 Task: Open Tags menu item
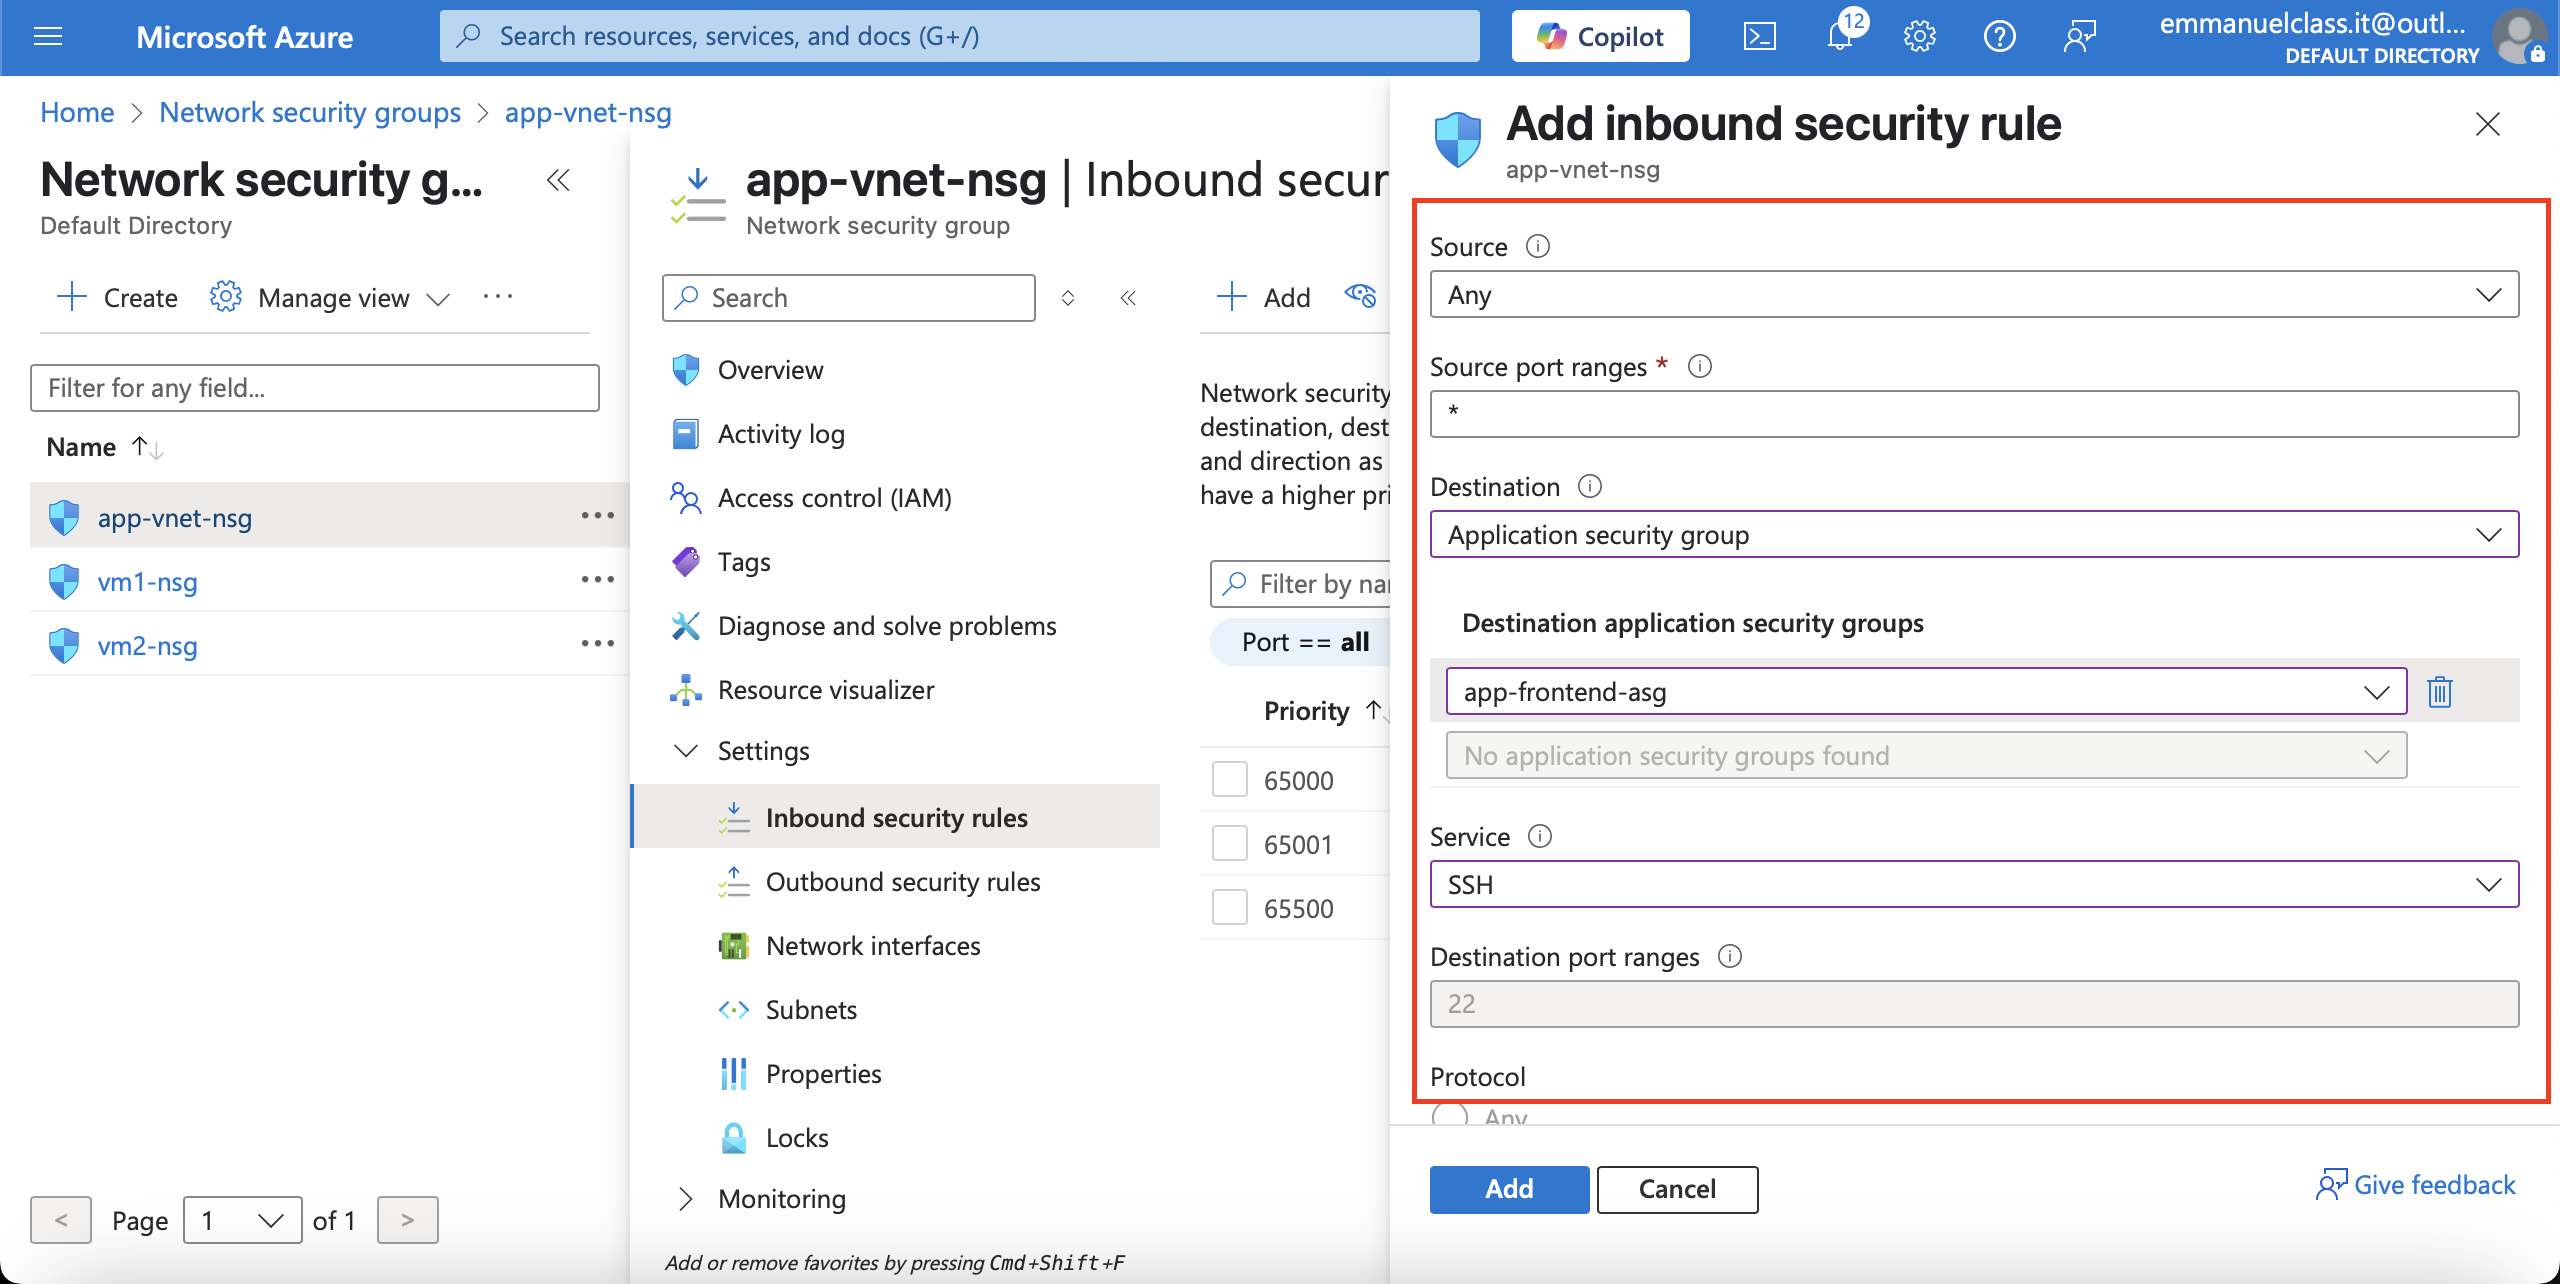(x=743, y=562)
